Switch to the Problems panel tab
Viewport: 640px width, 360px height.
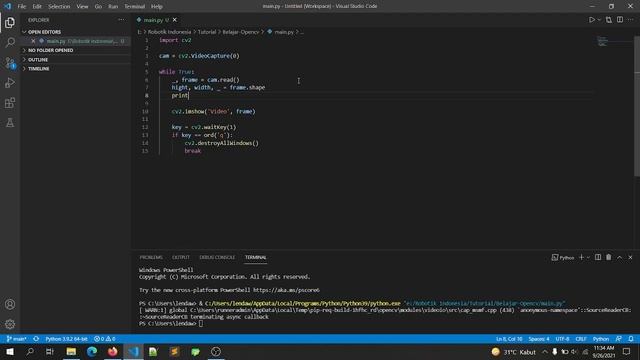[x=151, y=257]
